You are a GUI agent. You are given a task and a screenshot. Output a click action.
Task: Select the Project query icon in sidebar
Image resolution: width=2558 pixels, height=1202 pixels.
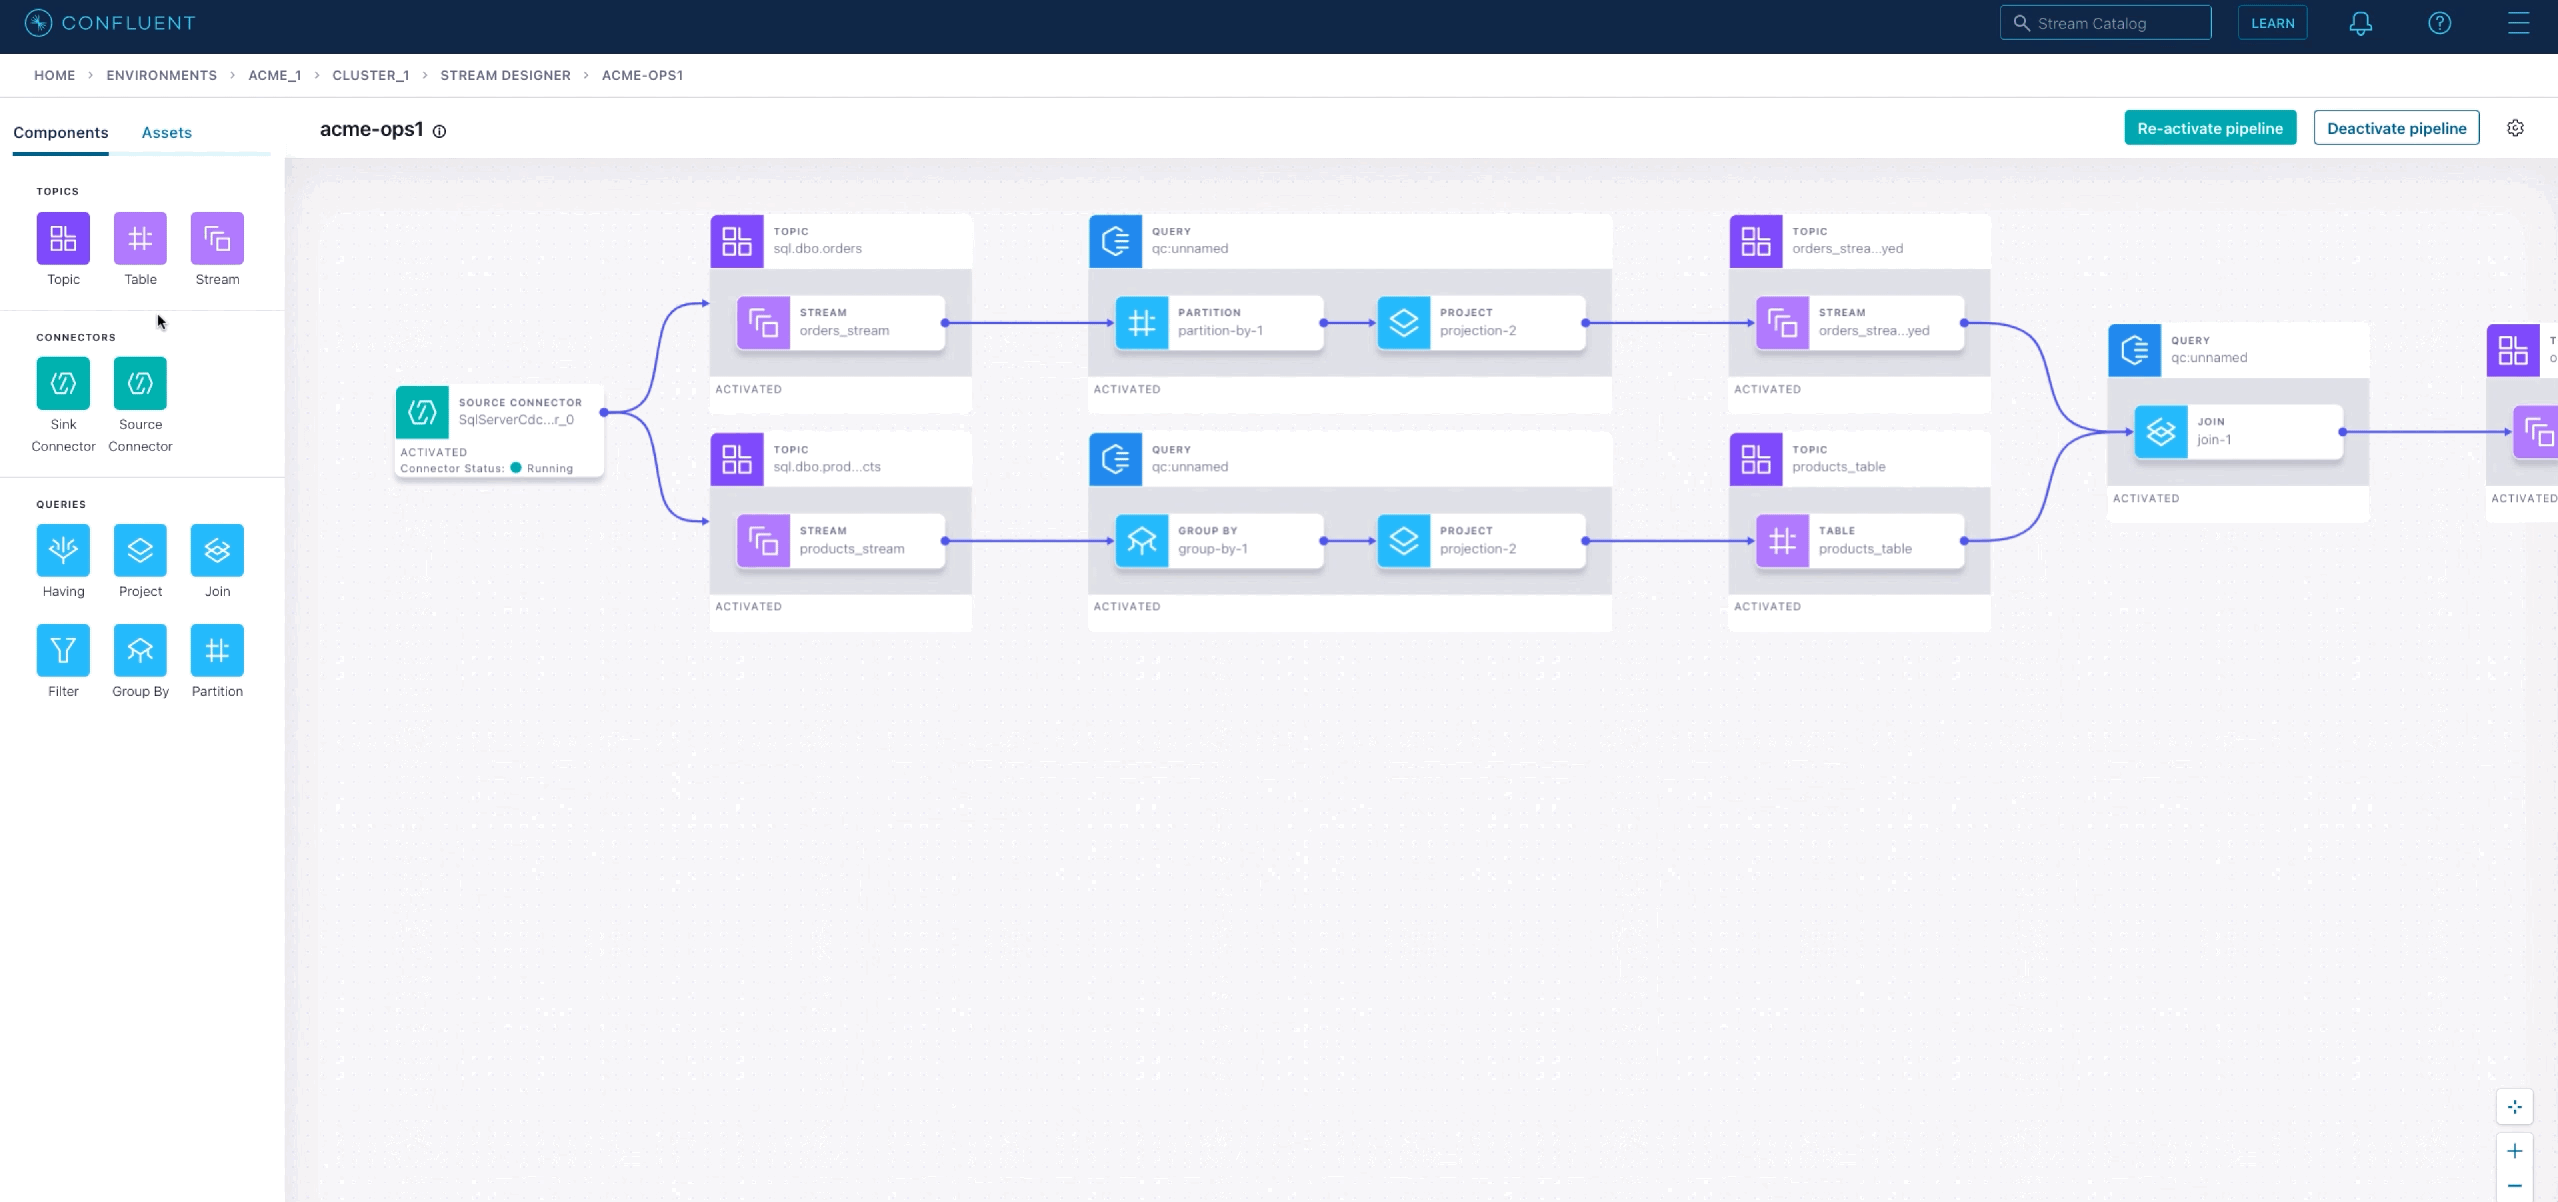tap(139, 550)
